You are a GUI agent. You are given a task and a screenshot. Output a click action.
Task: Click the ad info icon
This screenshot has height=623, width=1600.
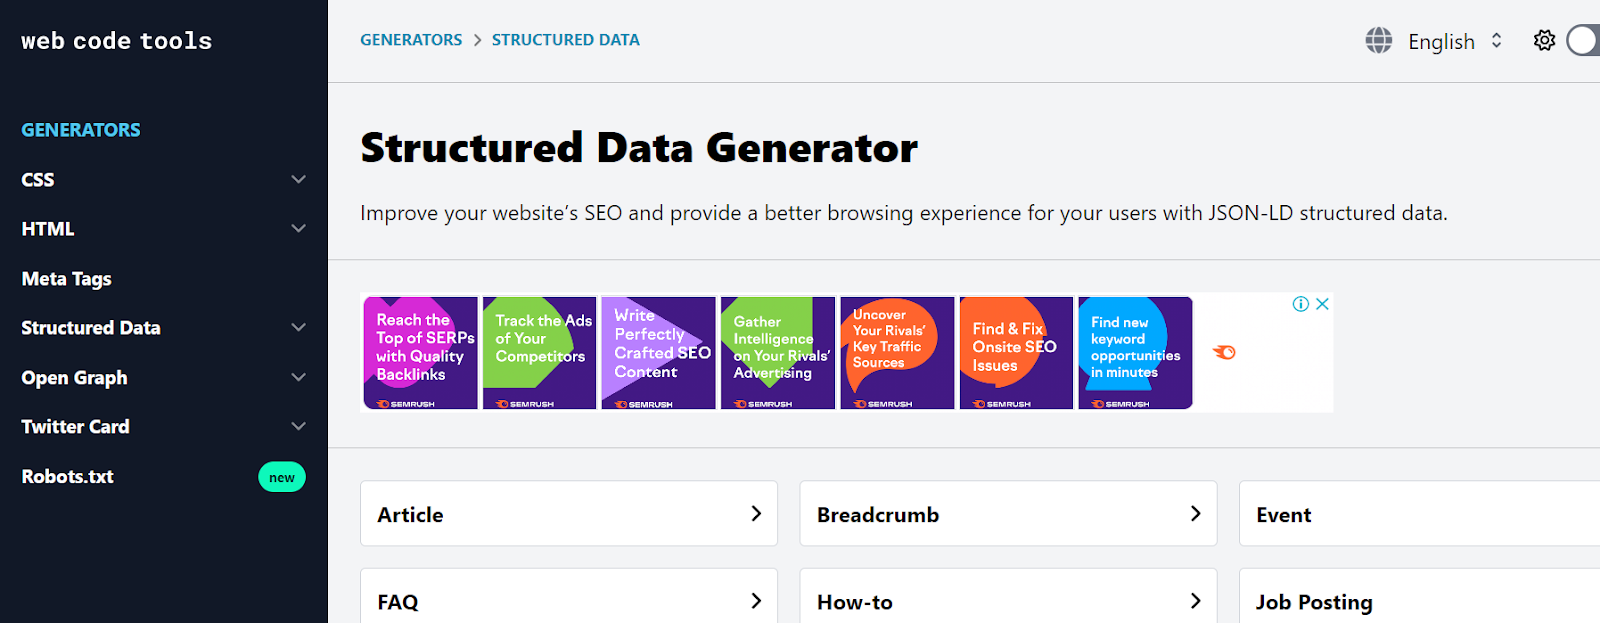pyautogui.click(x=1300, y=304)
